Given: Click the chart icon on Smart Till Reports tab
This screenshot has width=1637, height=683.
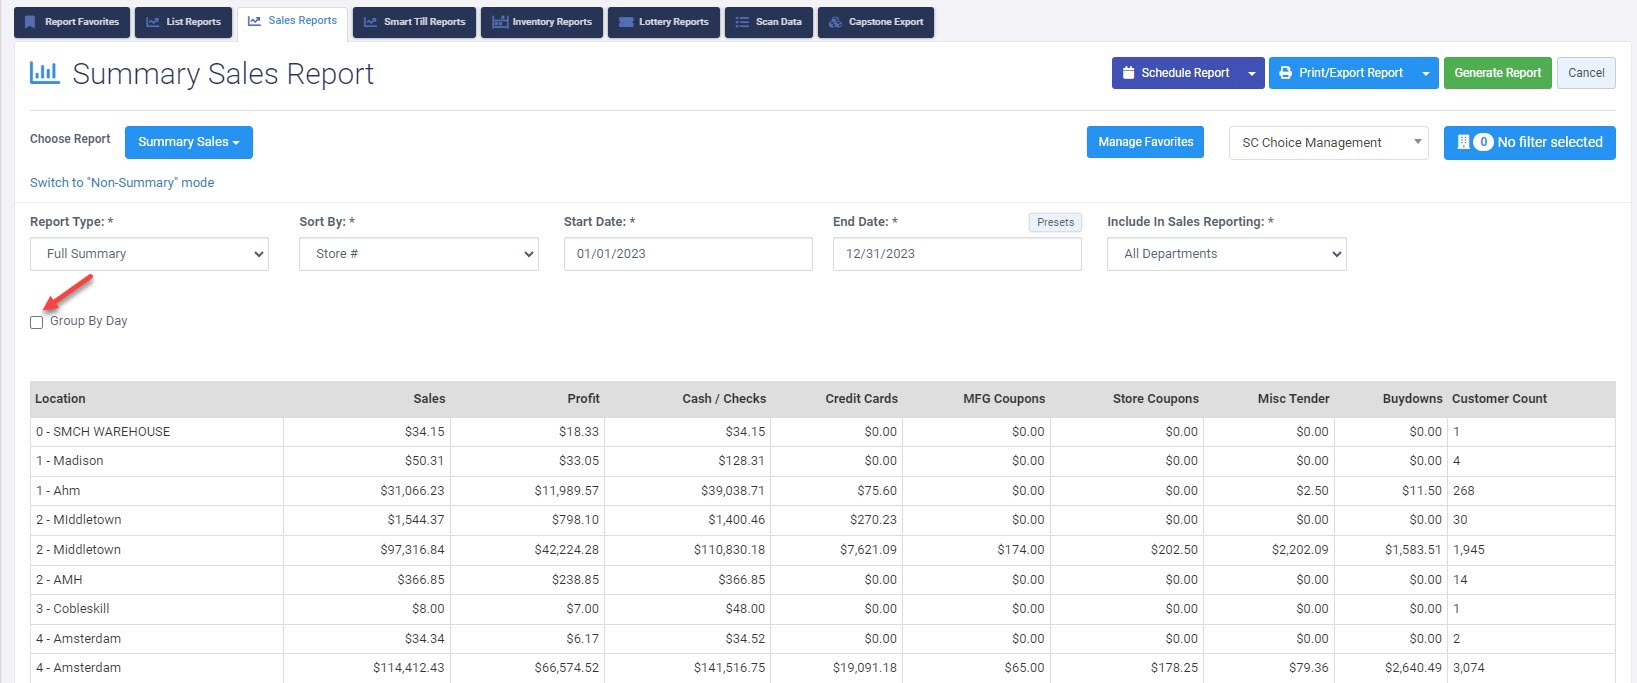Looking at the screenshot, I should click(x=370, y=22).
